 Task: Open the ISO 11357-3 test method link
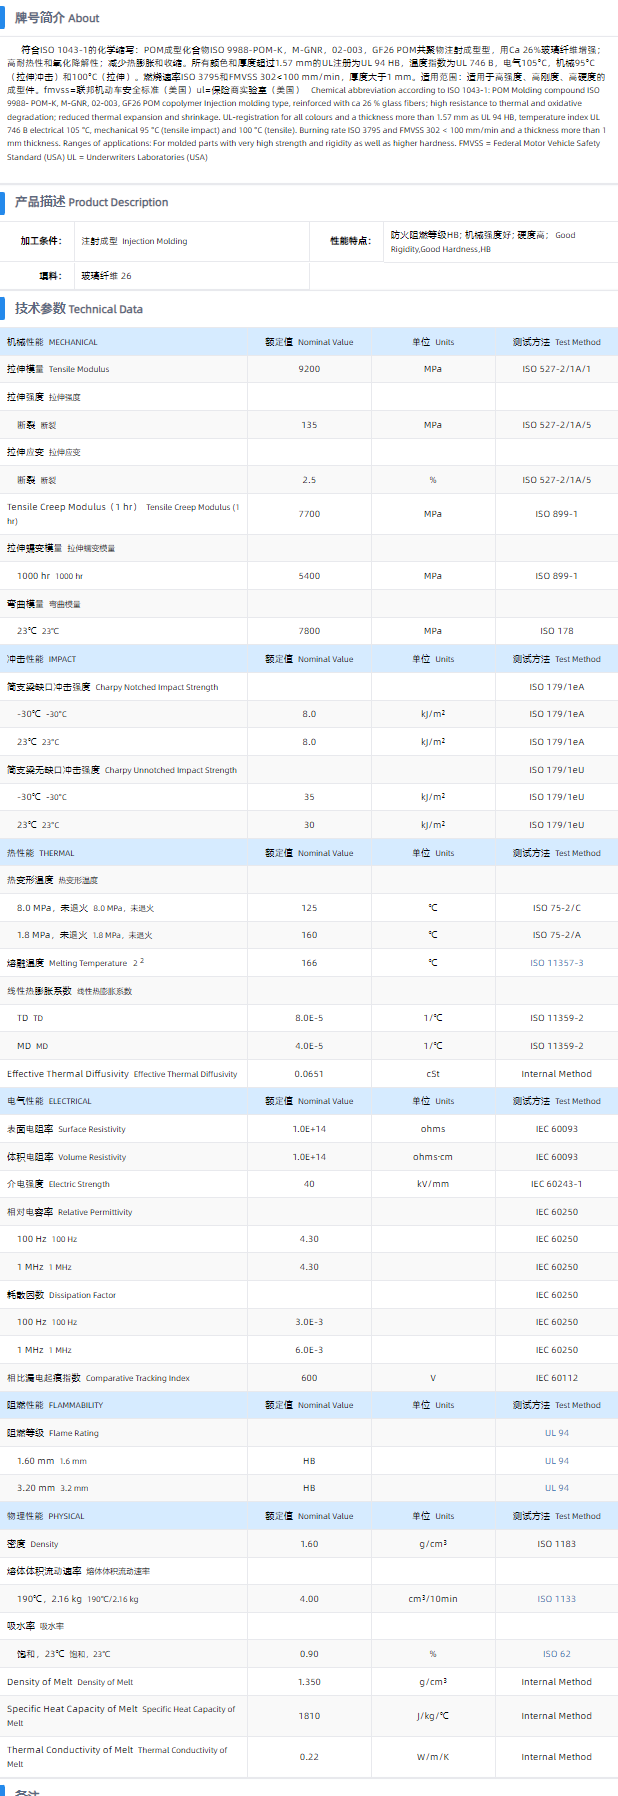556,963
